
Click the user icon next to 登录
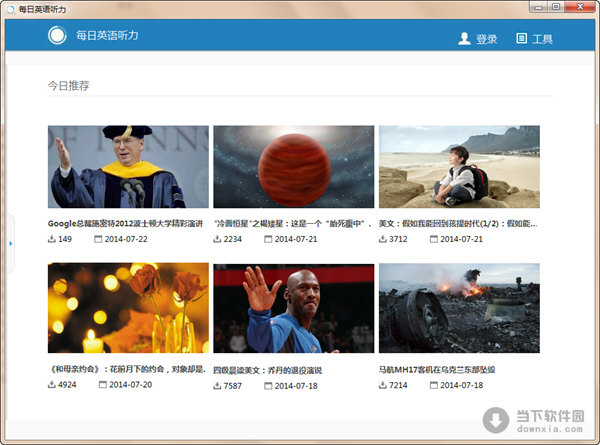point(464,39)
